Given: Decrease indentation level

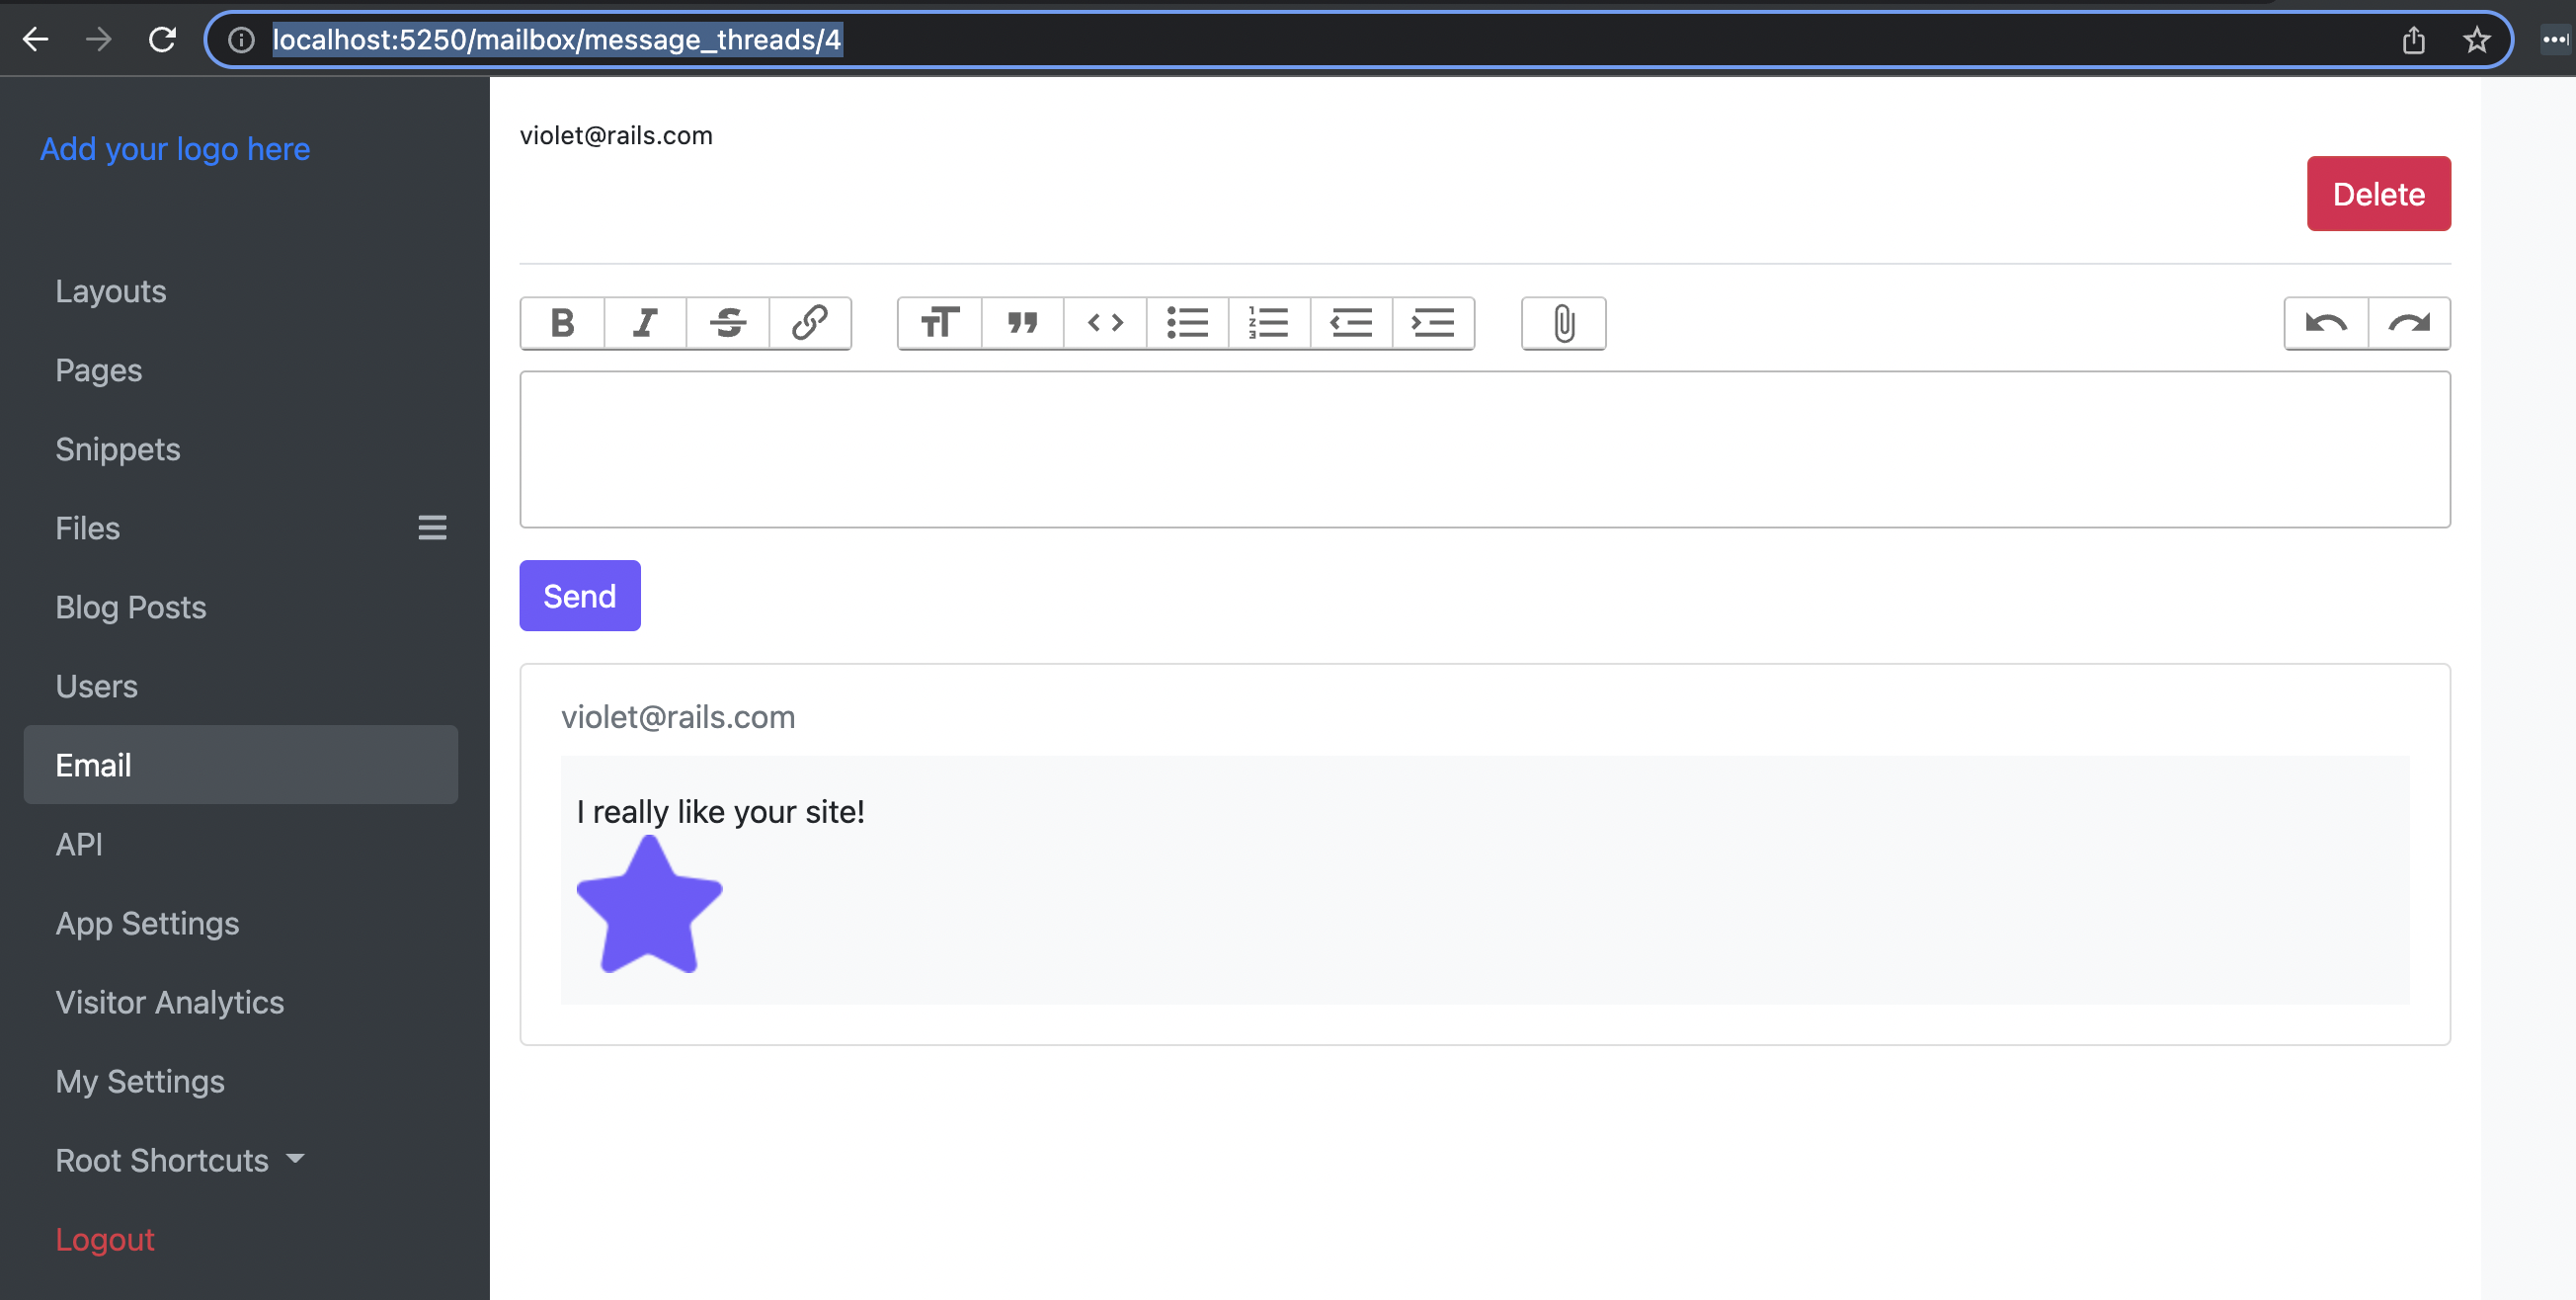Looking at the screenshot, I should click(x=1350, y=323).
